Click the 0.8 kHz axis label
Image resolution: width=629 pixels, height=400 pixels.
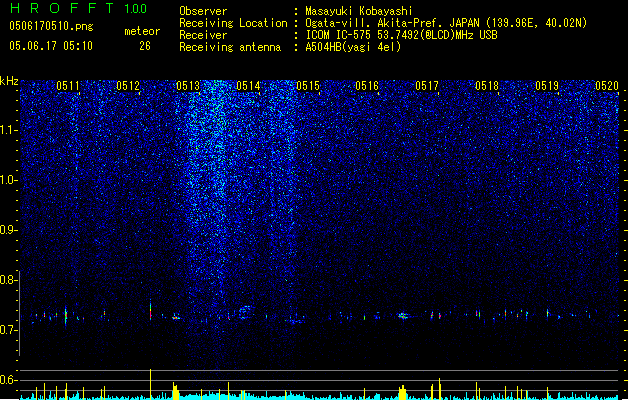8,280
